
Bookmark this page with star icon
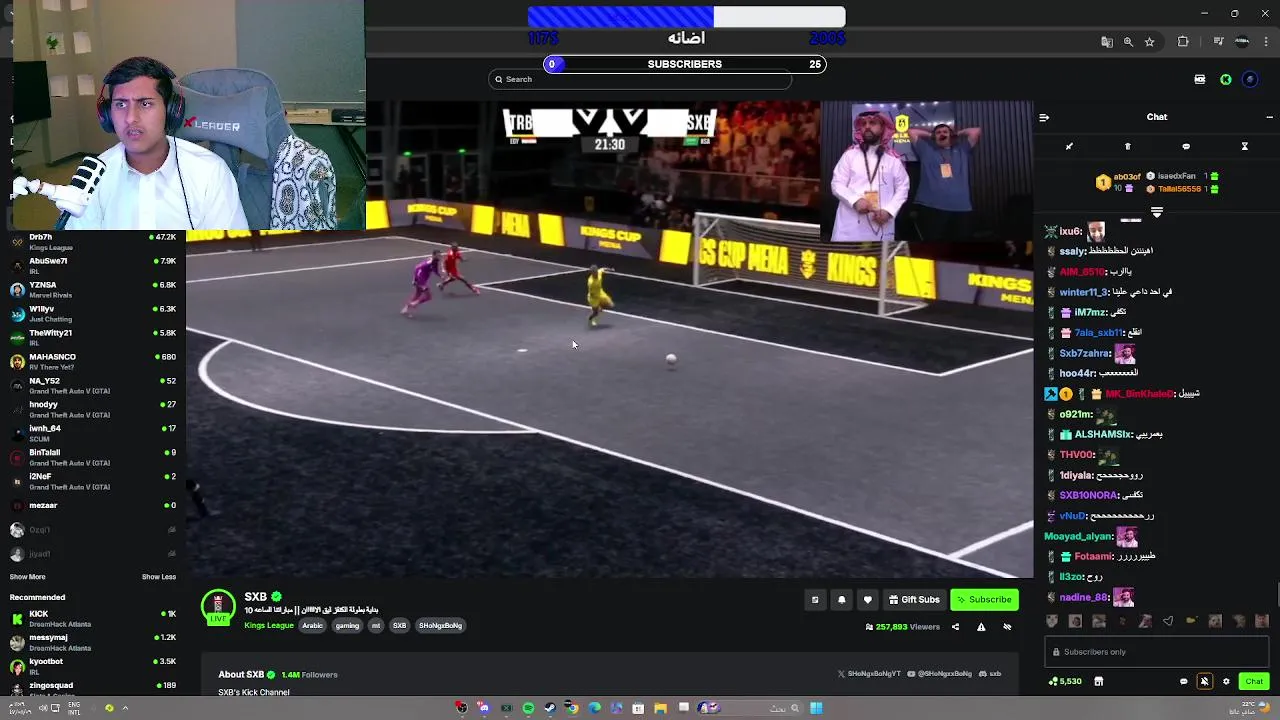click(1150, 42)
